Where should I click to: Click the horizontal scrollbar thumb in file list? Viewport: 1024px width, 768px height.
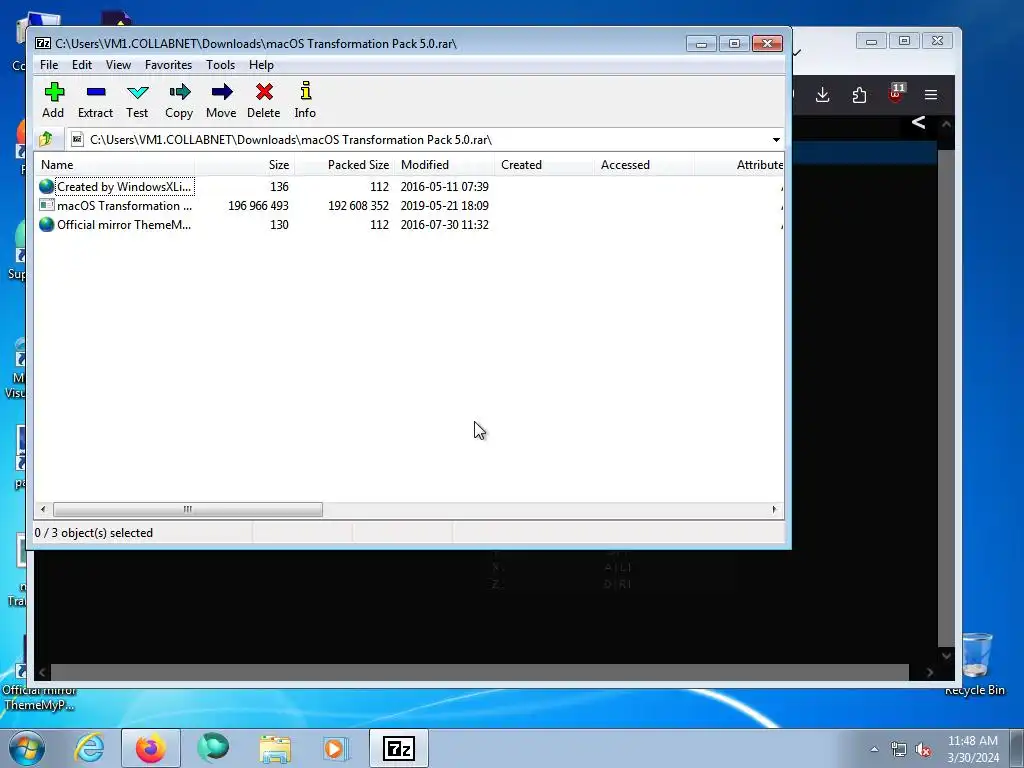tap(188, 509)
